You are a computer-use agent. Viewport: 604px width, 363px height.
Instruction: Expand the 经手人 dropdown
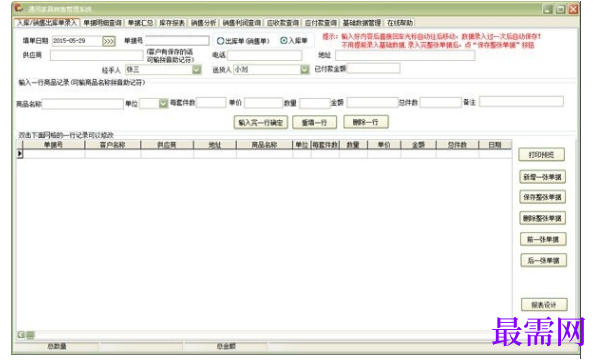196,70
